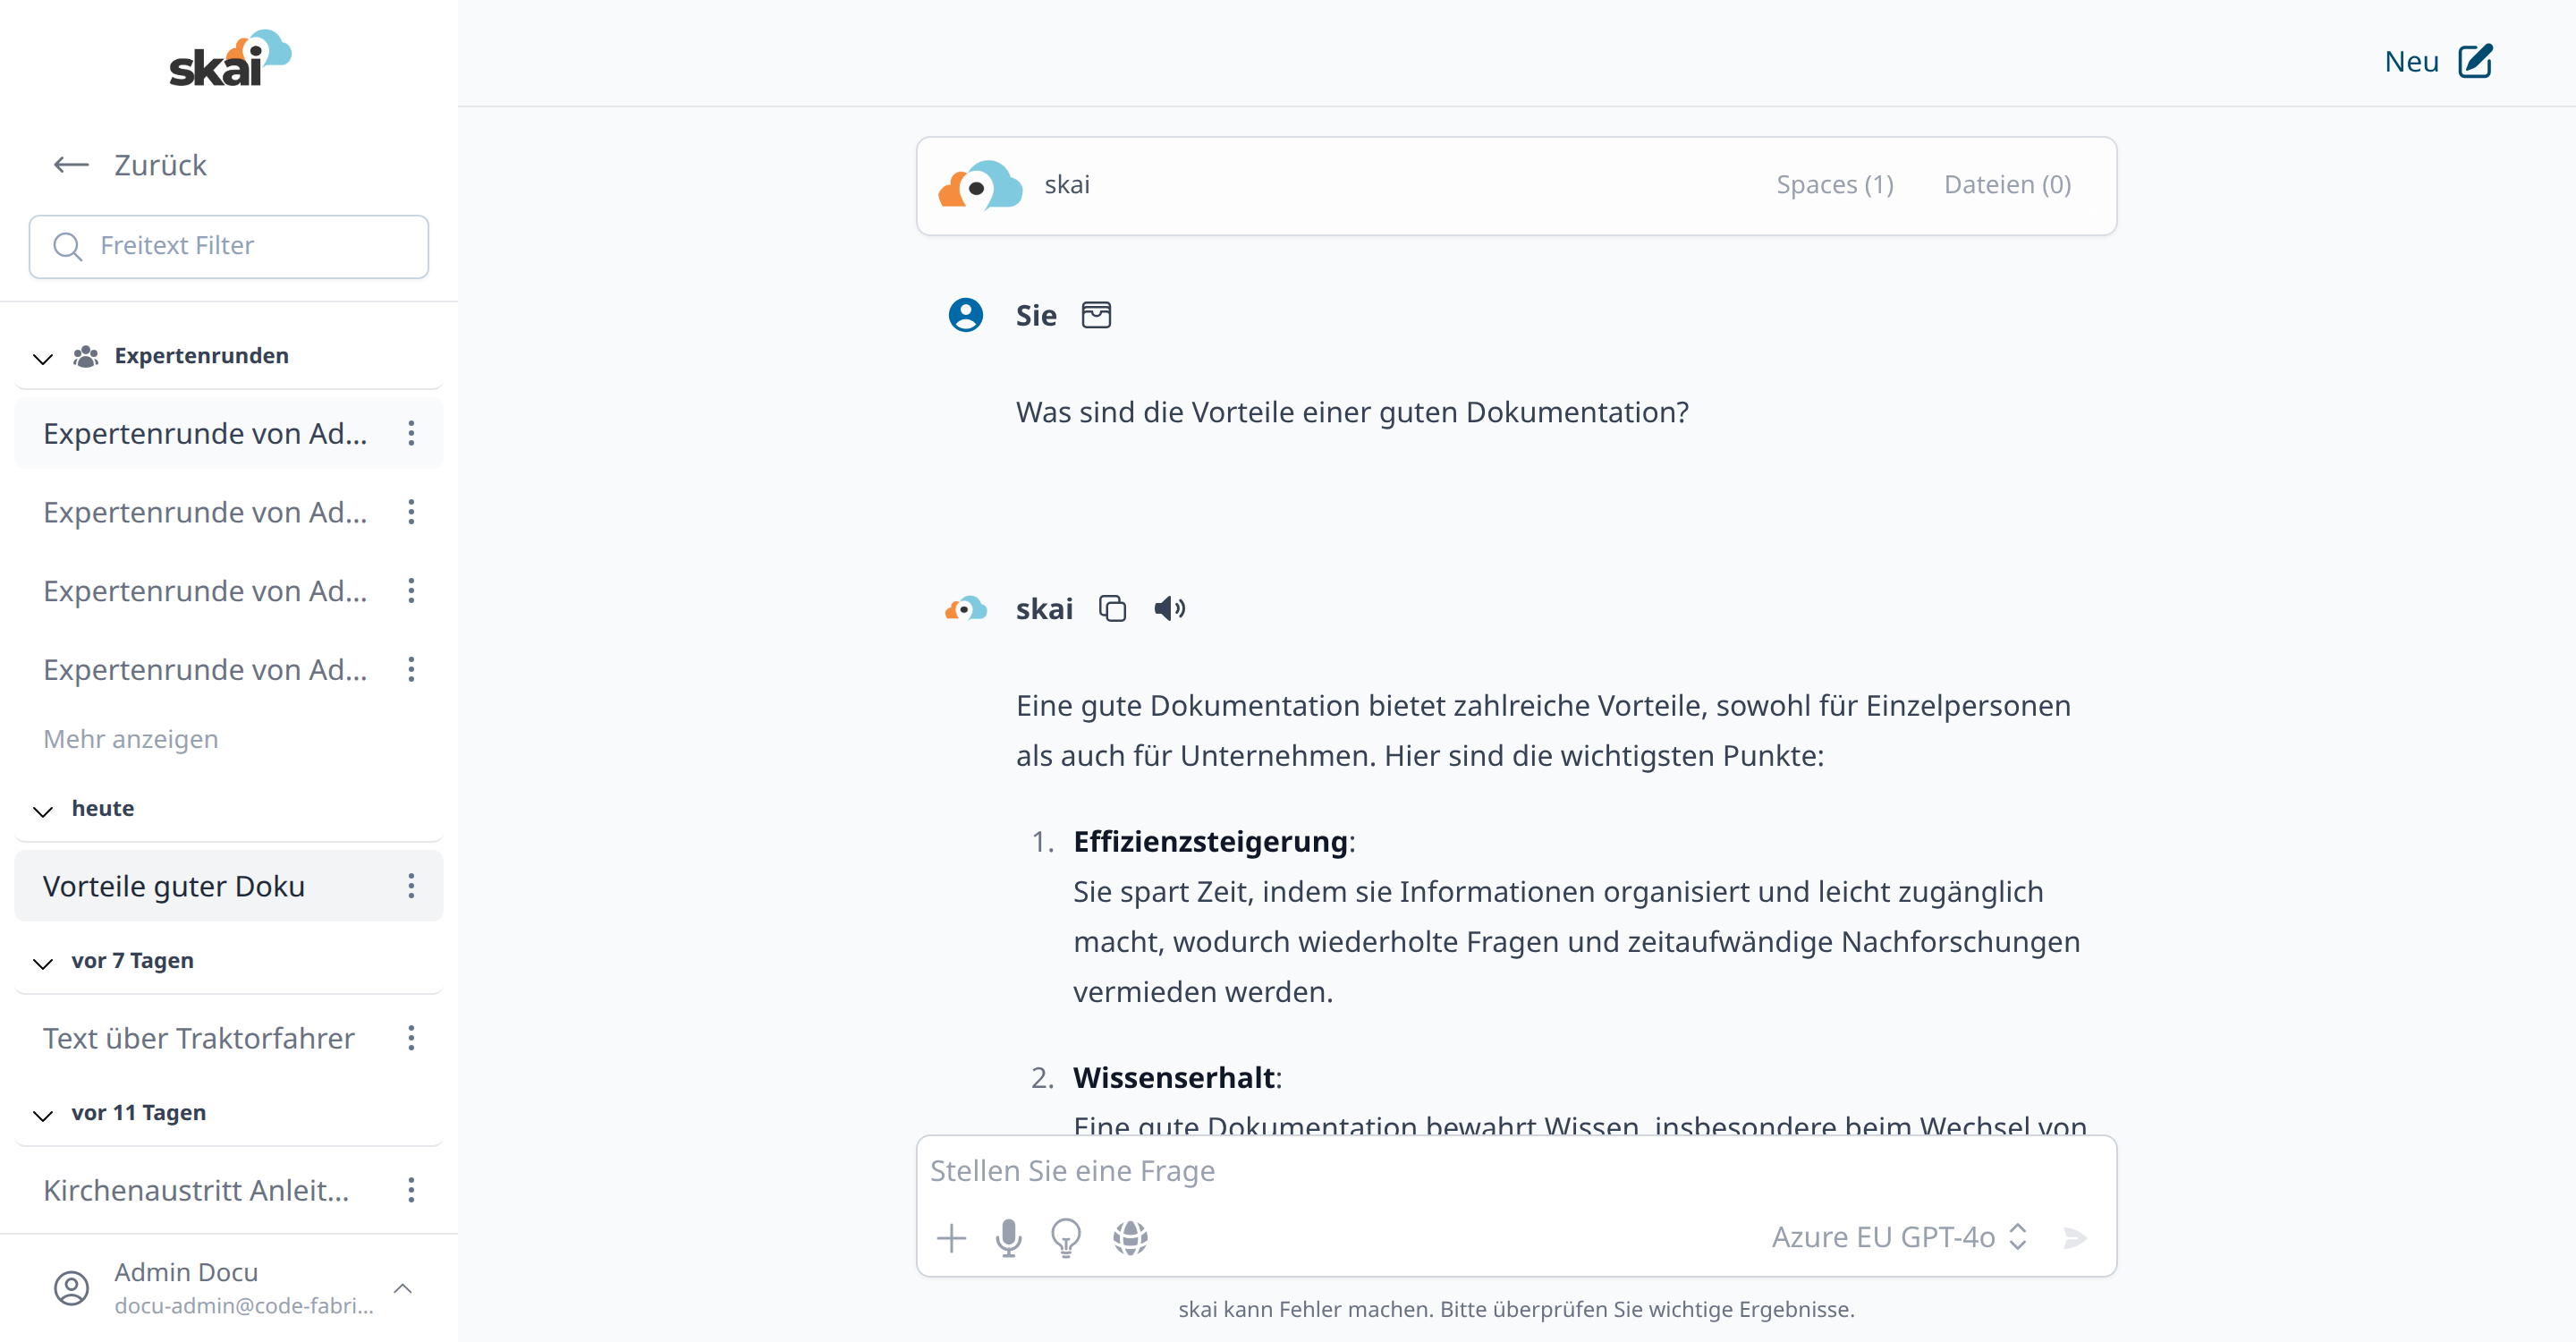The width and height of the screenshot is (2576, 1342).
Task: Click the send arrow button
Action: 2076,1238
